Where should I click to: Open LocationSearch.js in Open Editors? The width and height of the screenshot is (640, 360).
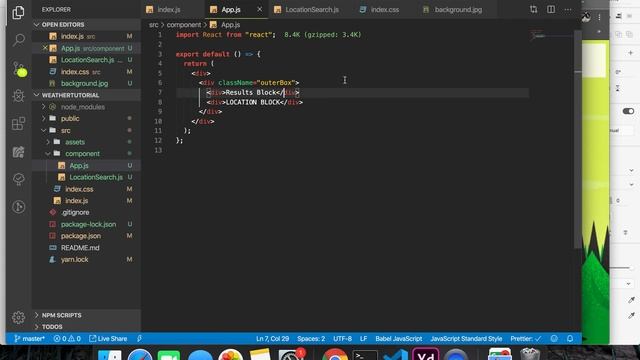[87, 60]
